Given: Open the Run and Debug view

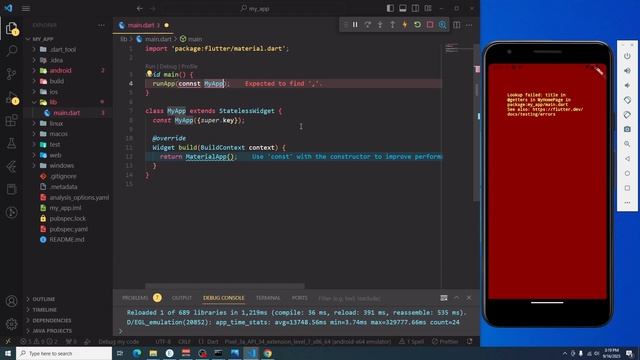Looking at the screenshot, I should pos(11,98).
